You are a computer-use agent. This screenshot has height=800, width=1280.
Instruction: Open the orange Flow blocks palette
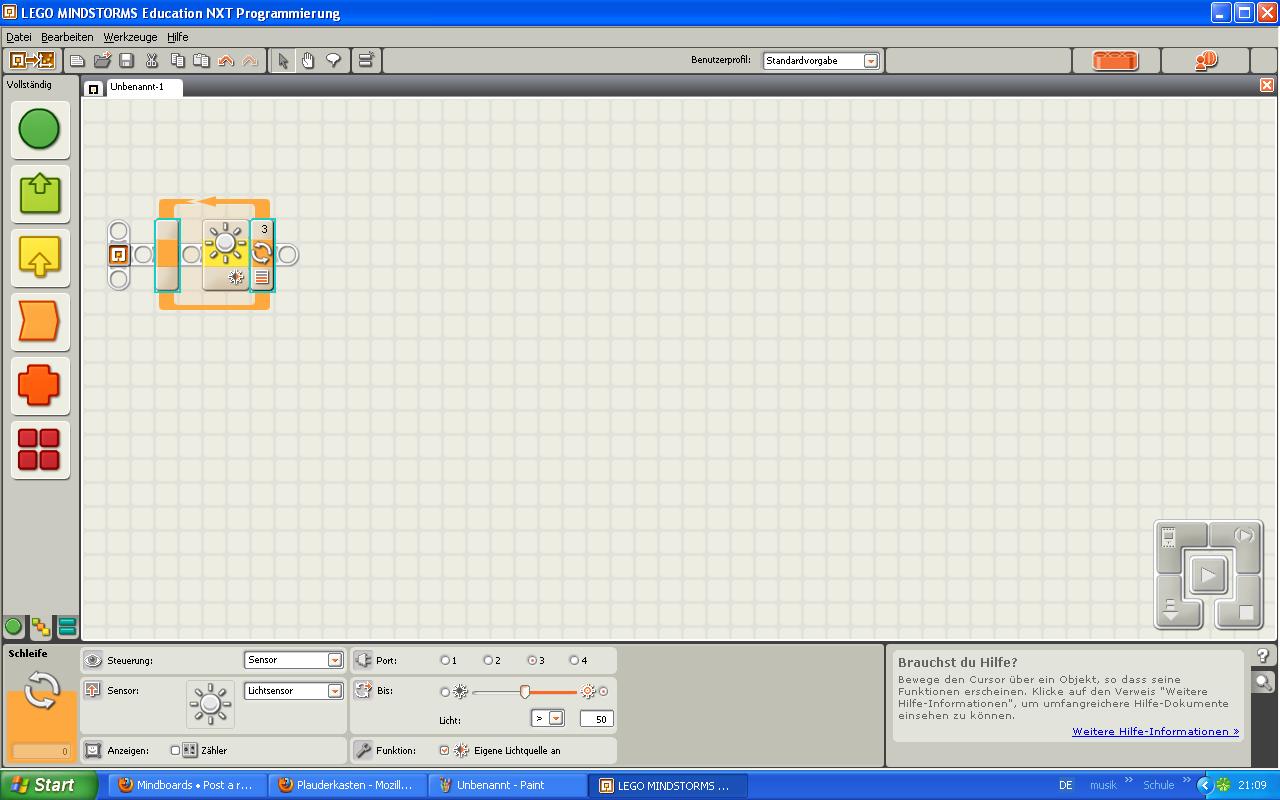tap(40, 322)
